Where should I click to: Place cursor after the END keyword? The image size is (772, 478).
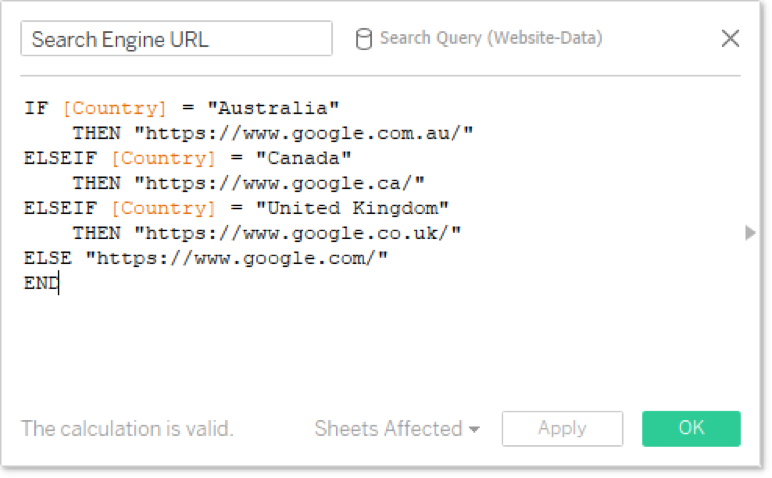click(59, 283)
